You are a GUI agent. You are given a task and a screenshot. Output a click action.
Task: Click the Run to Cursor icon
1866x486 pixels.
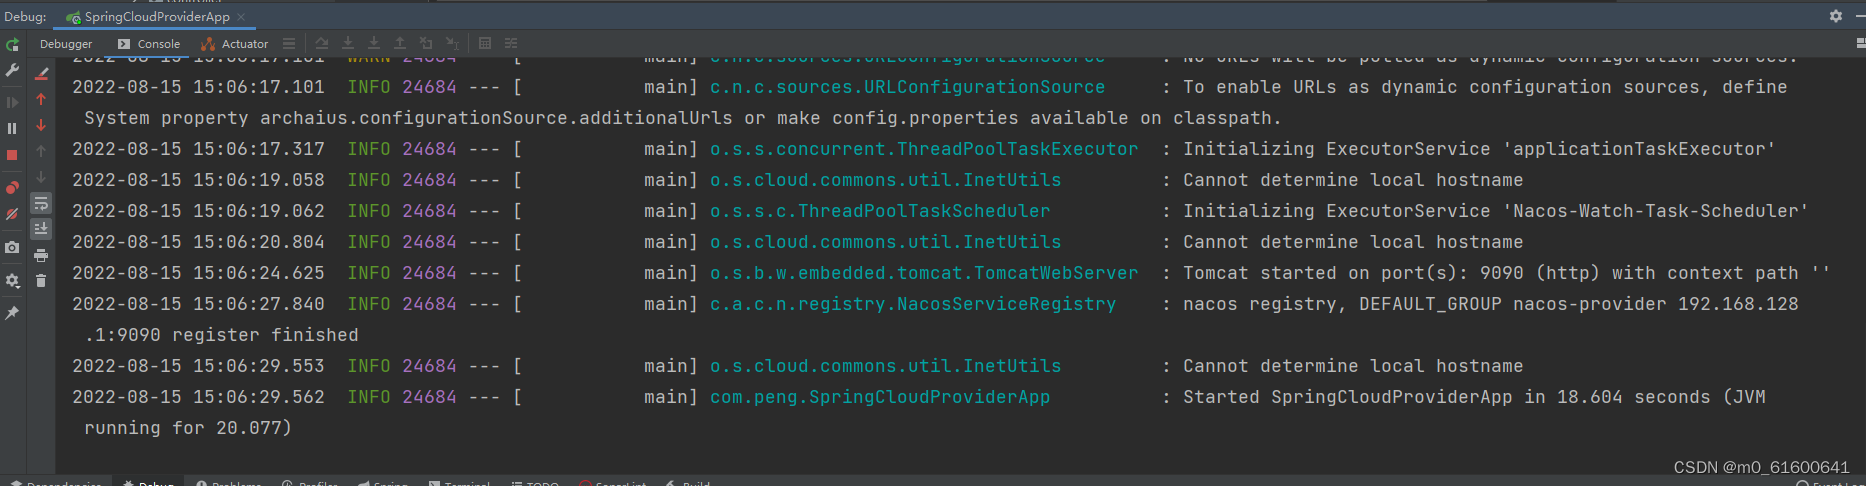point(452,44)
